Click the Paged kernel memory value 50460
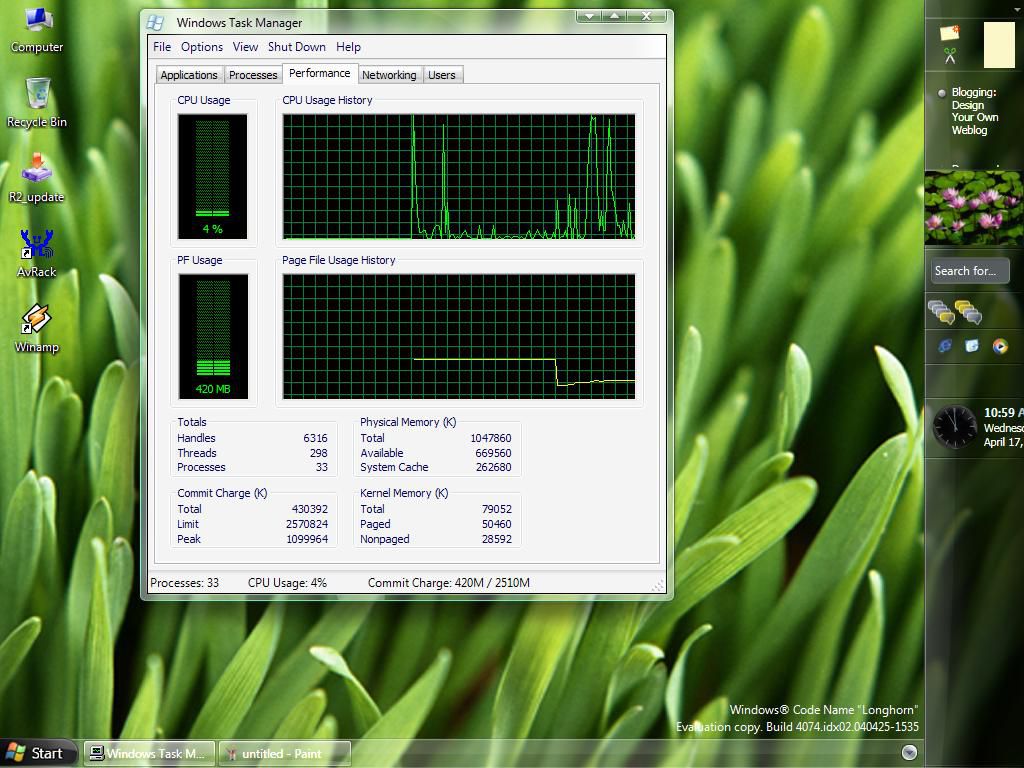Screen dimensions: 1024x768 (496, 524)
